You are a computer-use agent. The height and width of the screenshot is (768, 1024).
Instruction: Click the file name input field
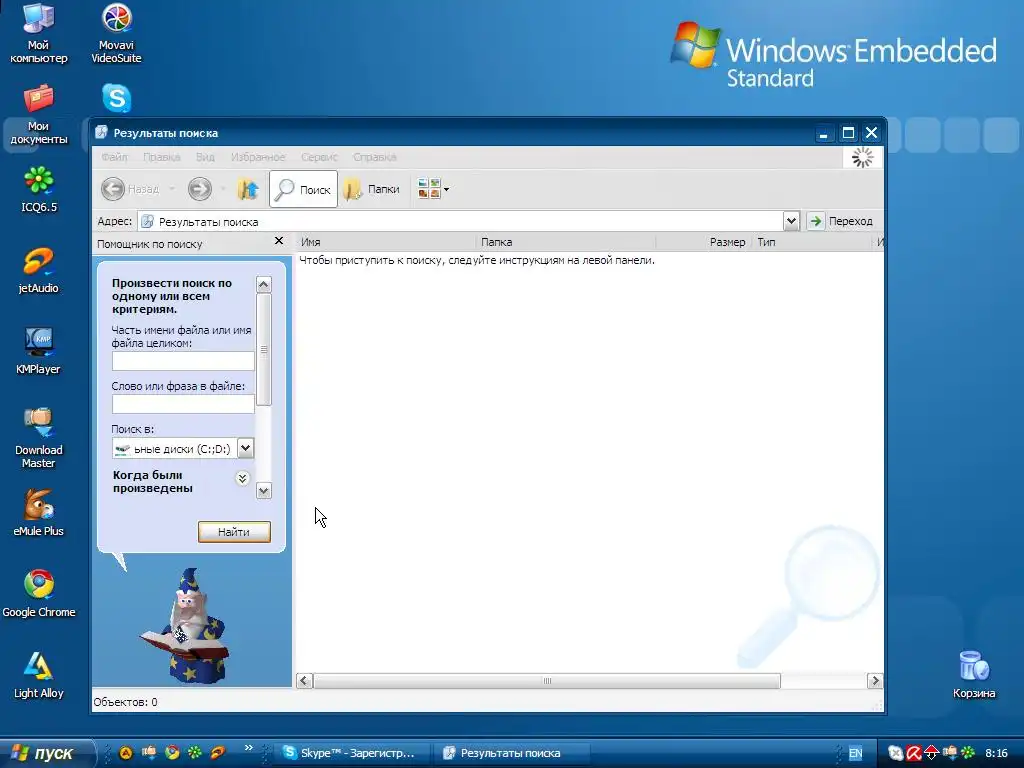click(x=183, y=361)
